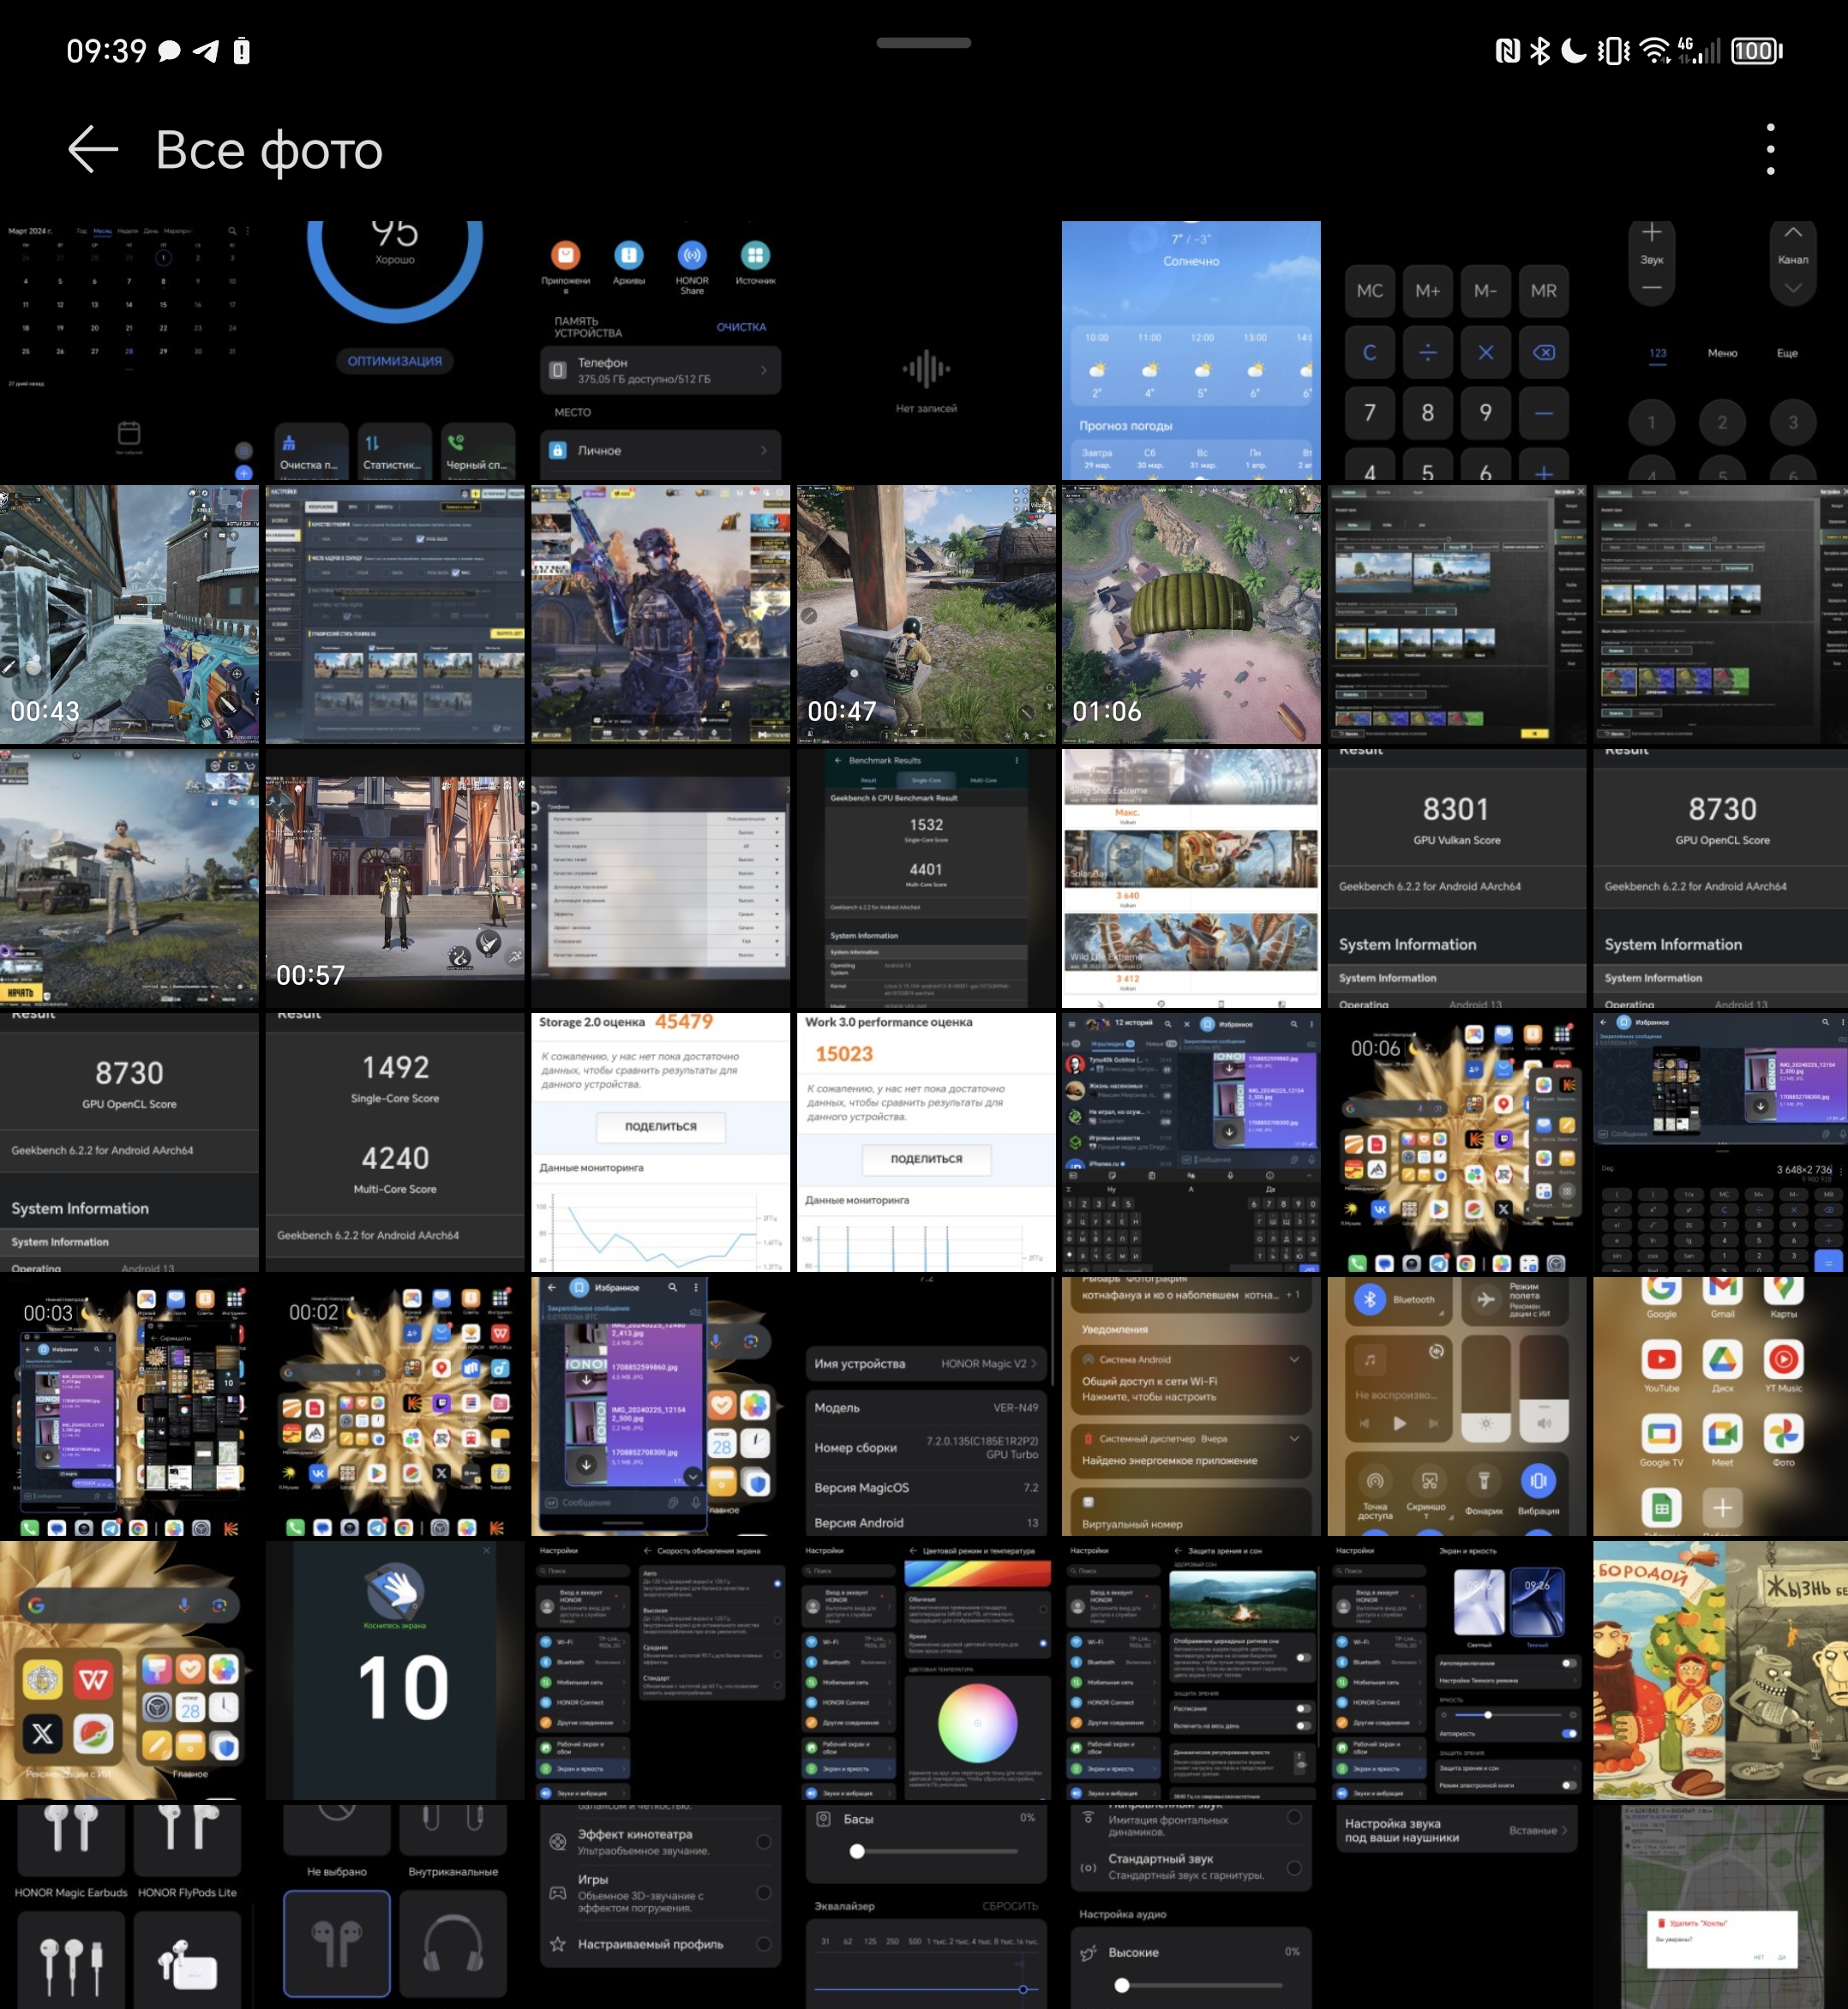Play the 00:57 Genshin character video

pos(395,879)
